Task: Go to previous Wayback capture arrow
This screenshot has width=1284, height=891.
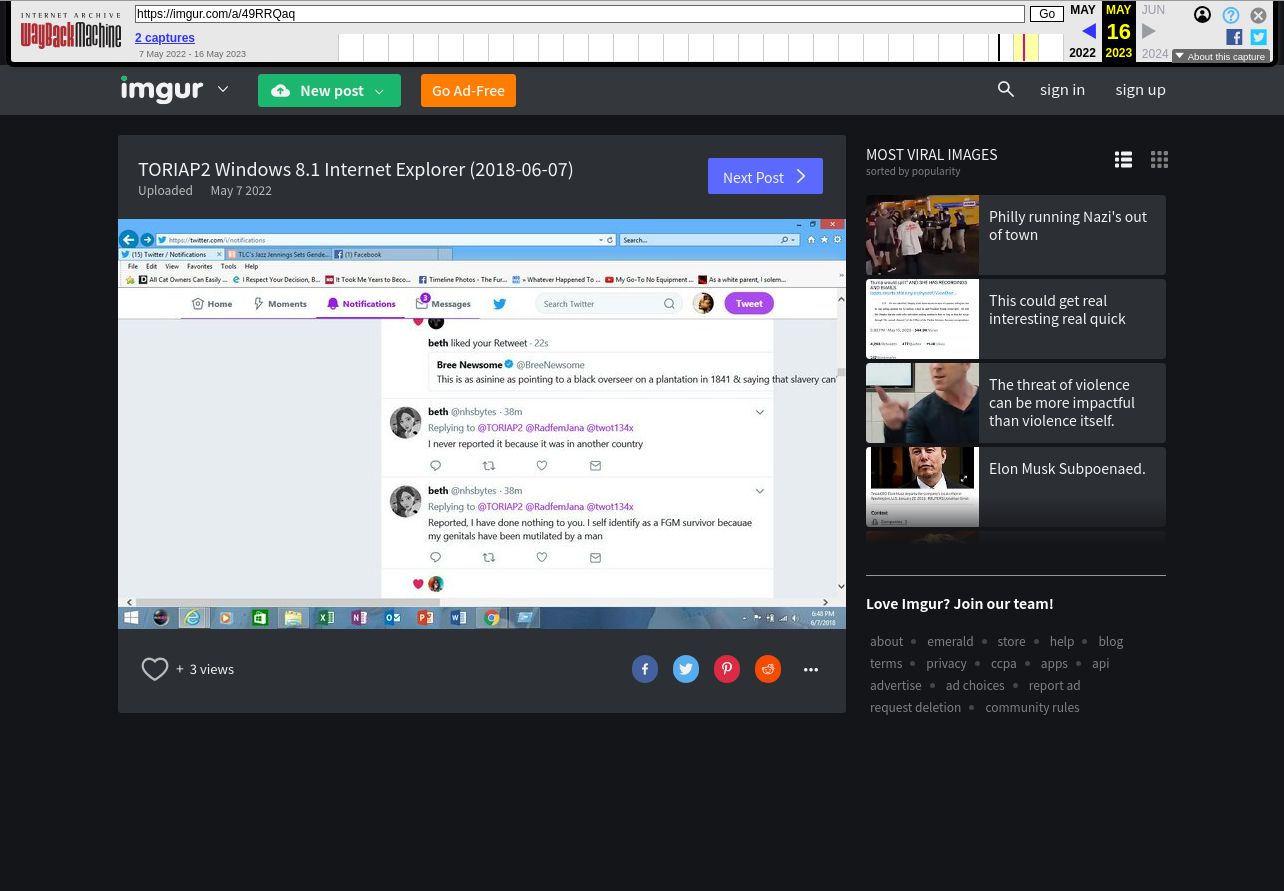Action: (1089, 31)
